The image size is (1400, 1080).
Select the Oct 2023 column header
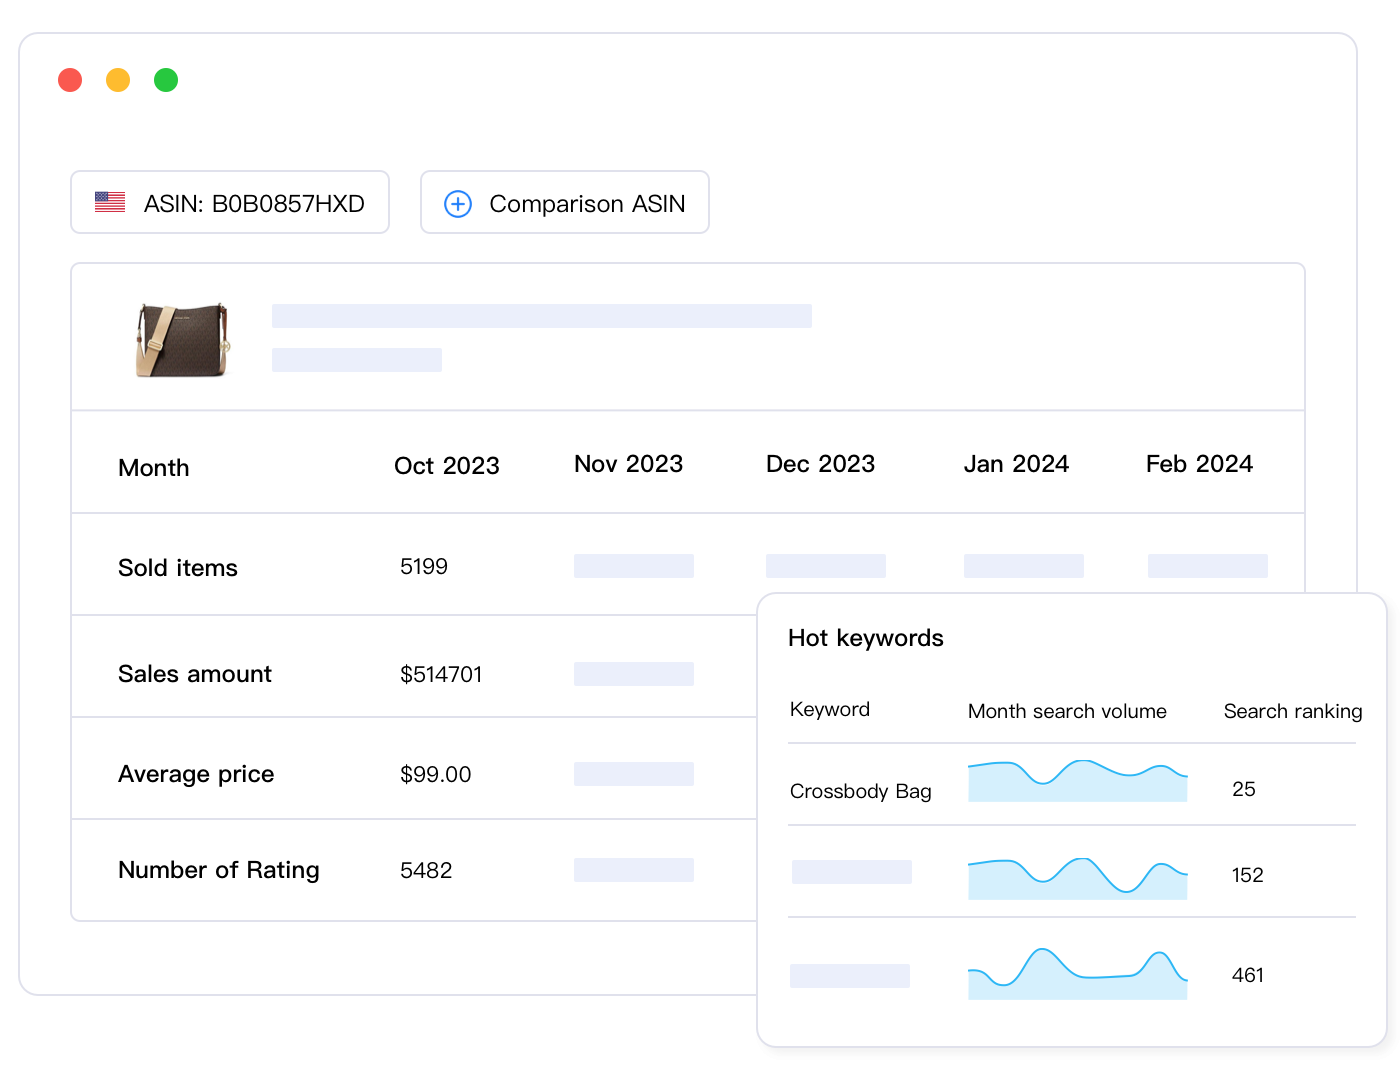[446, 466]
